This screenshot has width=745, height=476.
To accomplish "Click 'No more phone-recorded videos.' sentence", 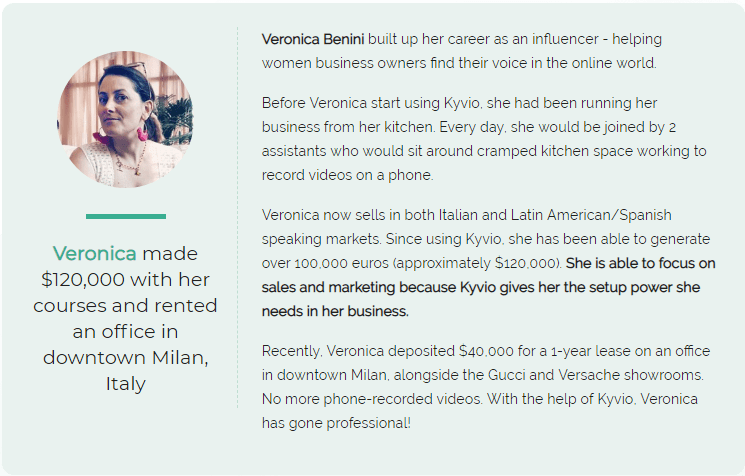I will click(x=372, y=399).
